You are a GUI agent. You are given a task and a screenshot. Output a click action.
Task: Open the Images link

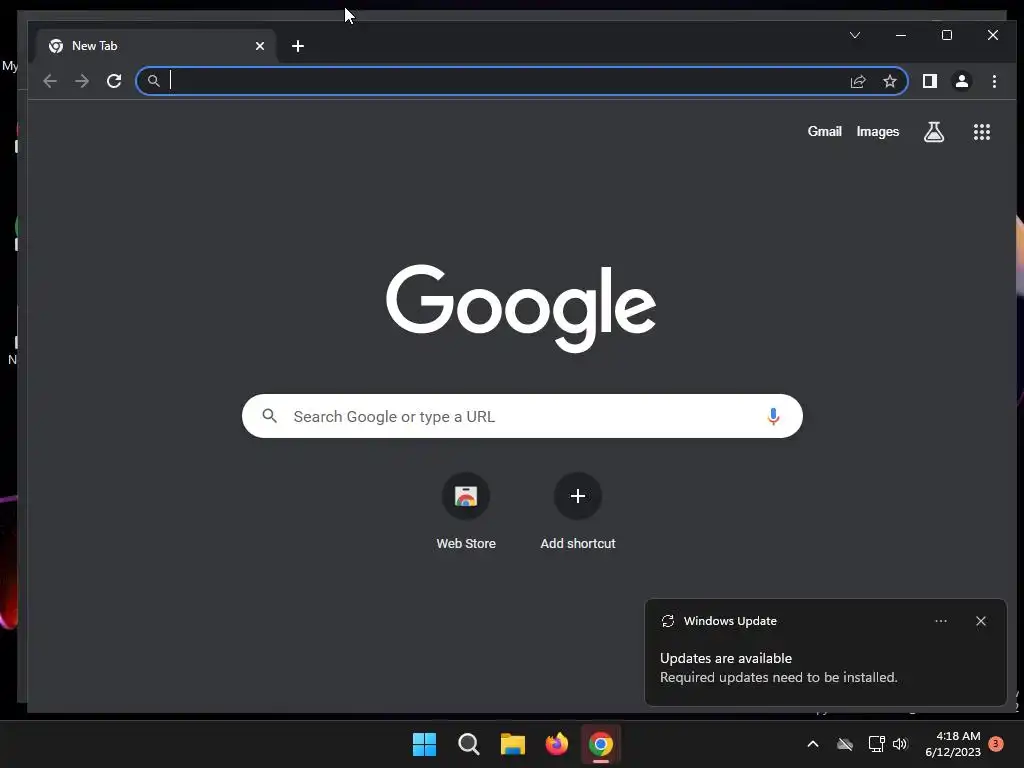[878, 131]
